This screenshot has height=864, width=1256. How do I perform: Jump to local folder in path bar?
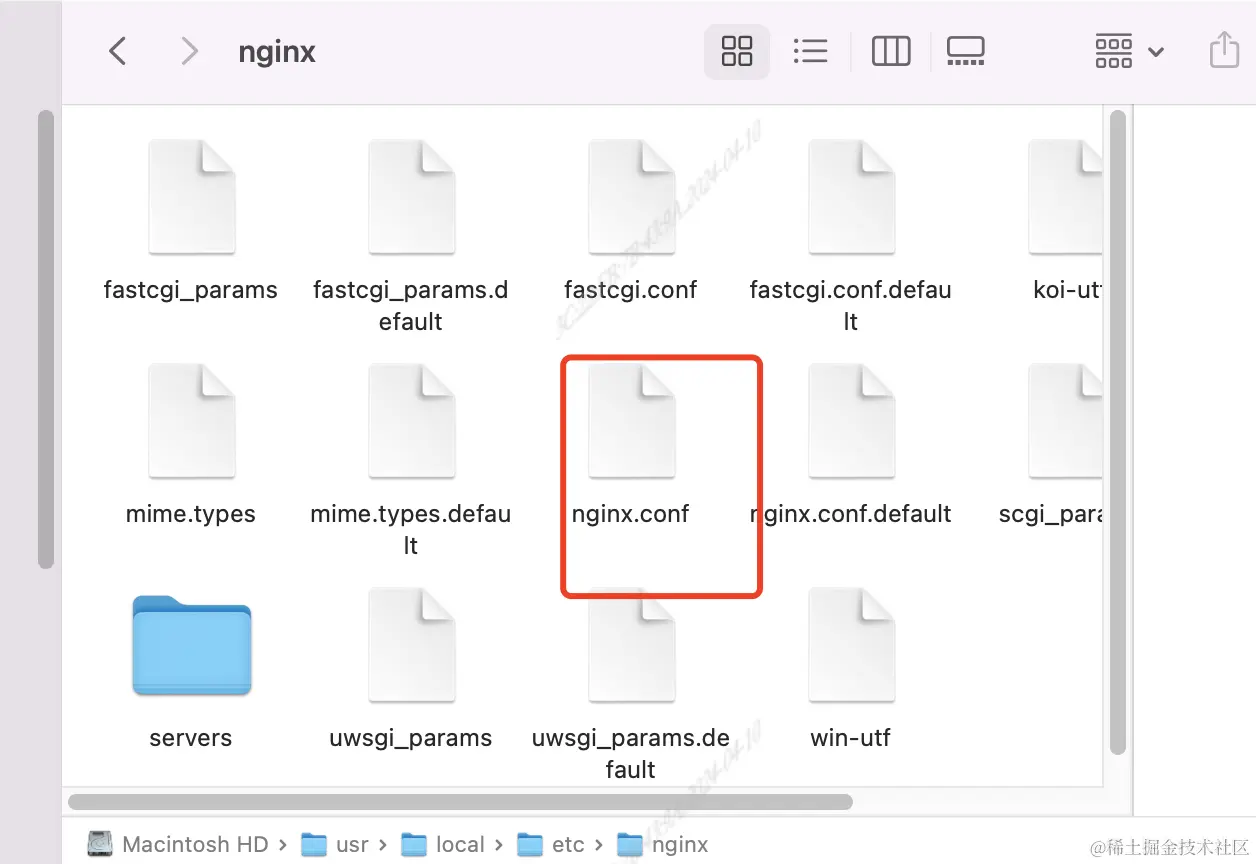click(x=443, y=845)
